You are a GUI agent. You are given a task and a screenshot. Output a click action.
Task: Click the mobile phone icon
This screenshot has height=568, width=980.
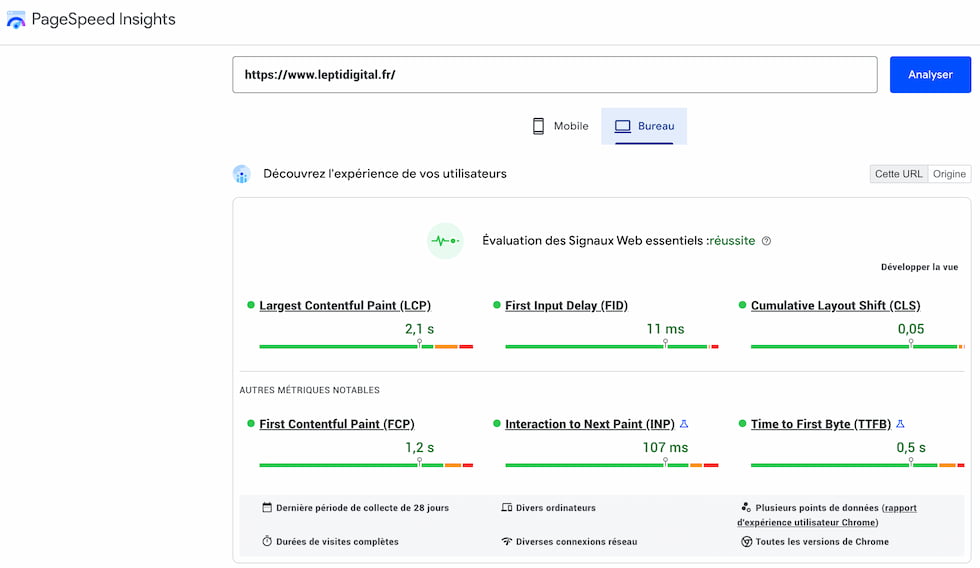(538, 126)
